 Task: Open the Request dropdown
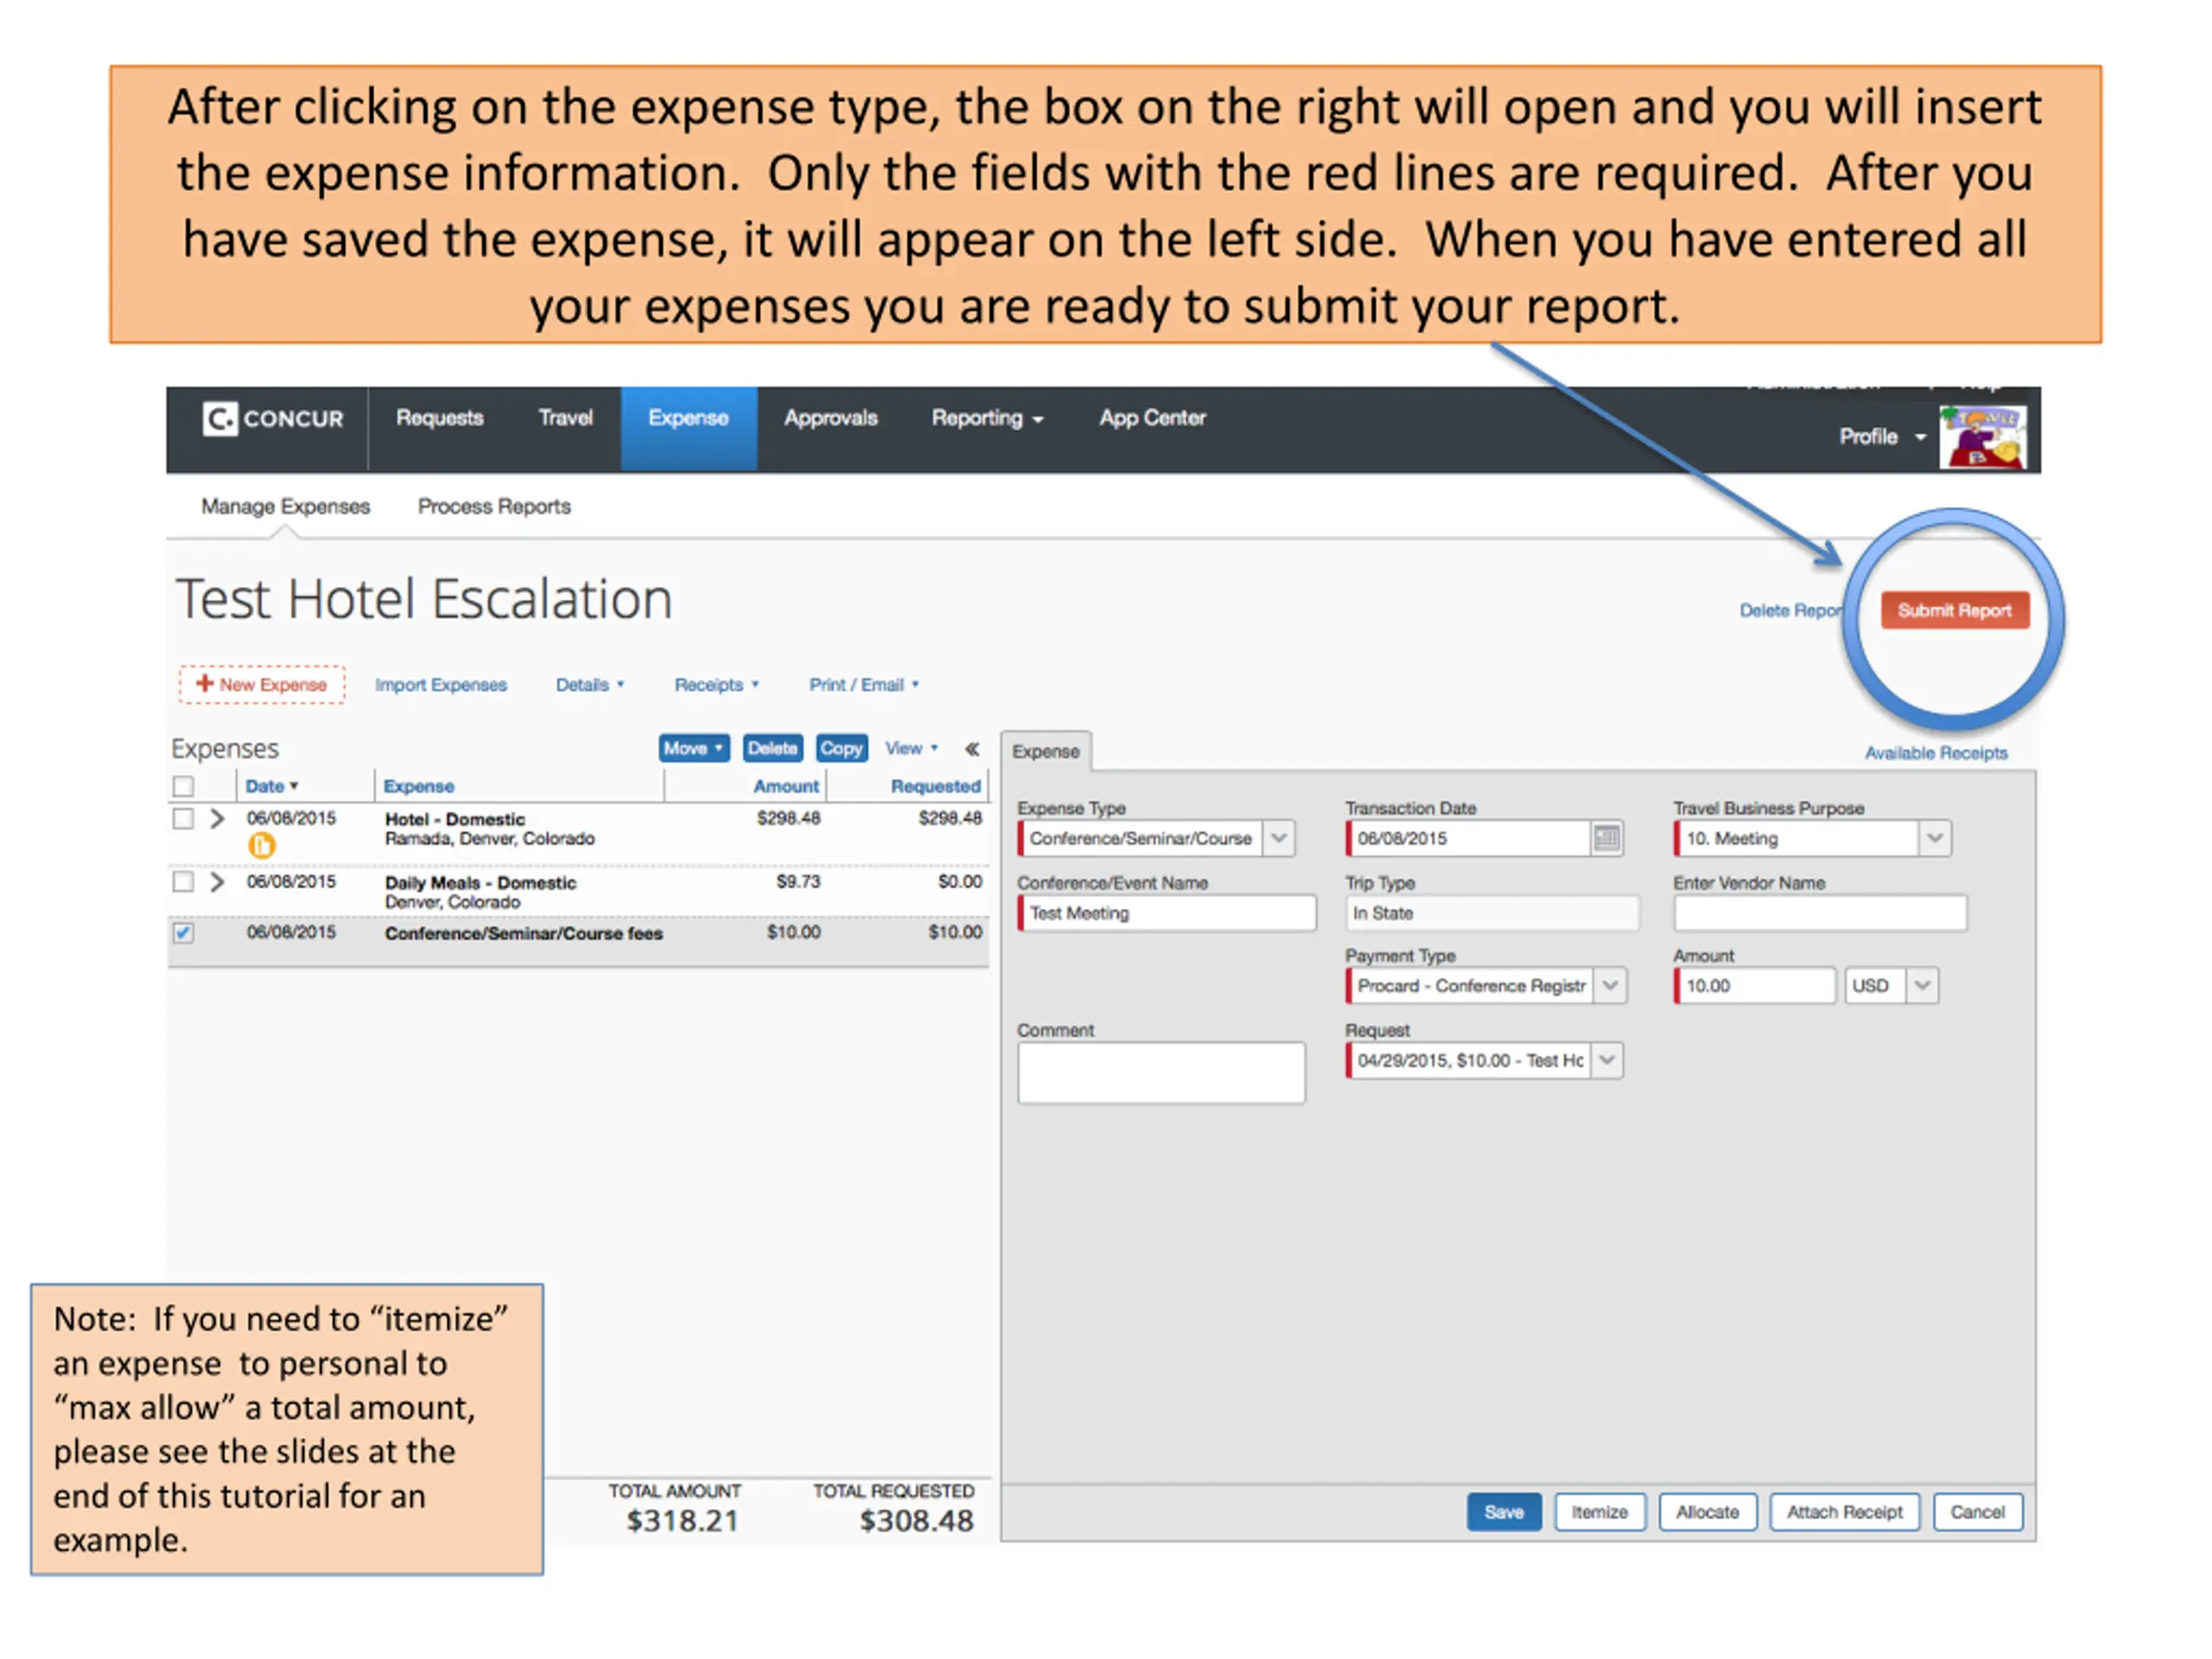(1606, 1060)
